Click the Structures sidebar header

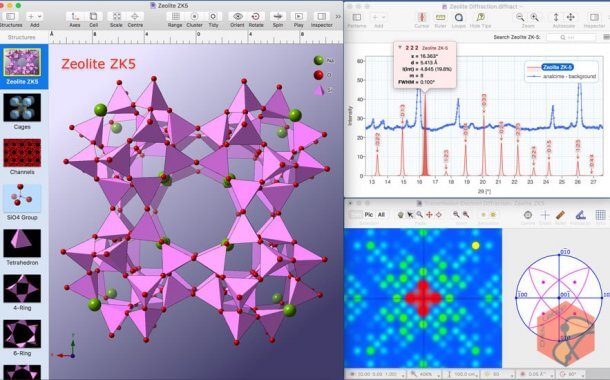[22, 37]
